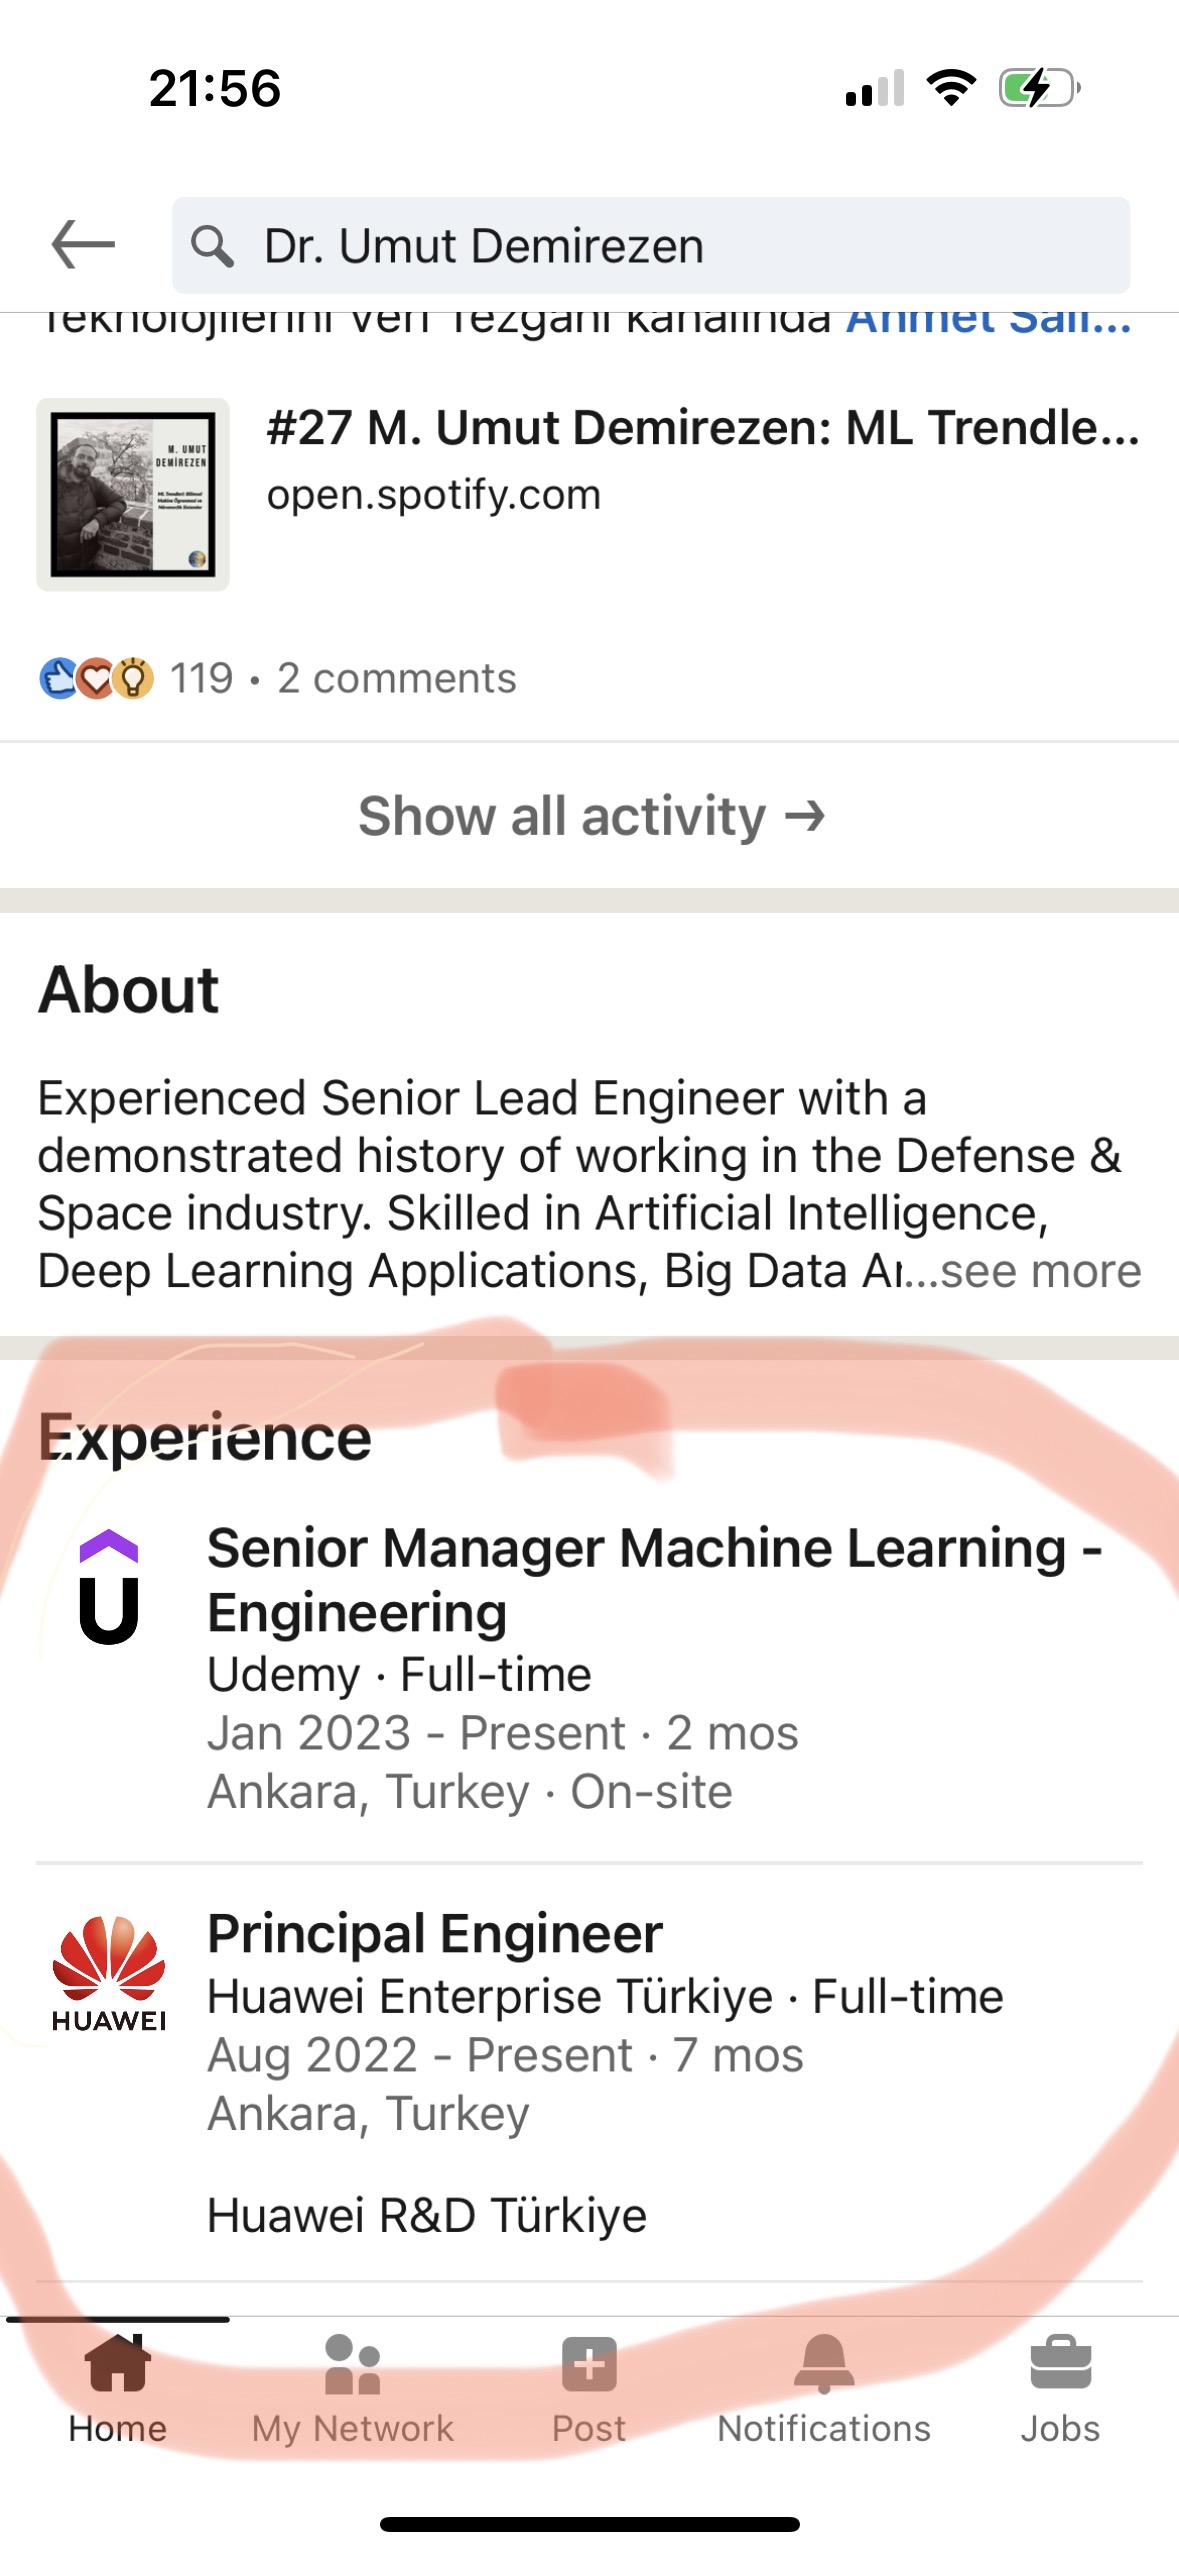Expand About text with 'see more'
This screenshot has width=1179, height=2556.
1040,1272
